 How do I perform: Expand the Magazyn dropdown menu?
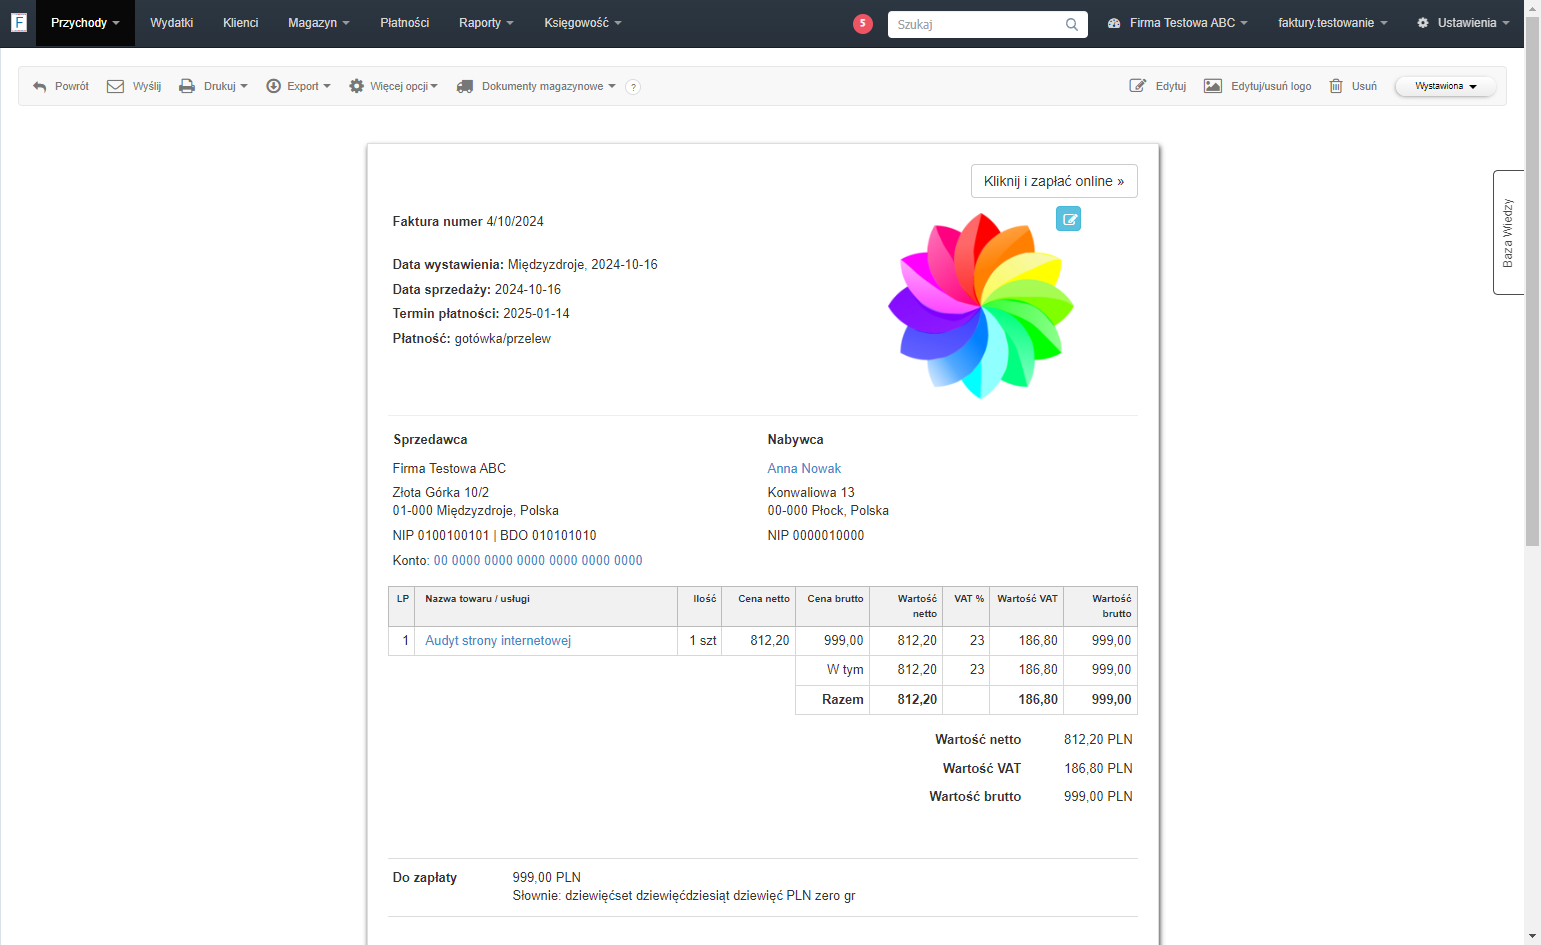[x=318, y=23]
